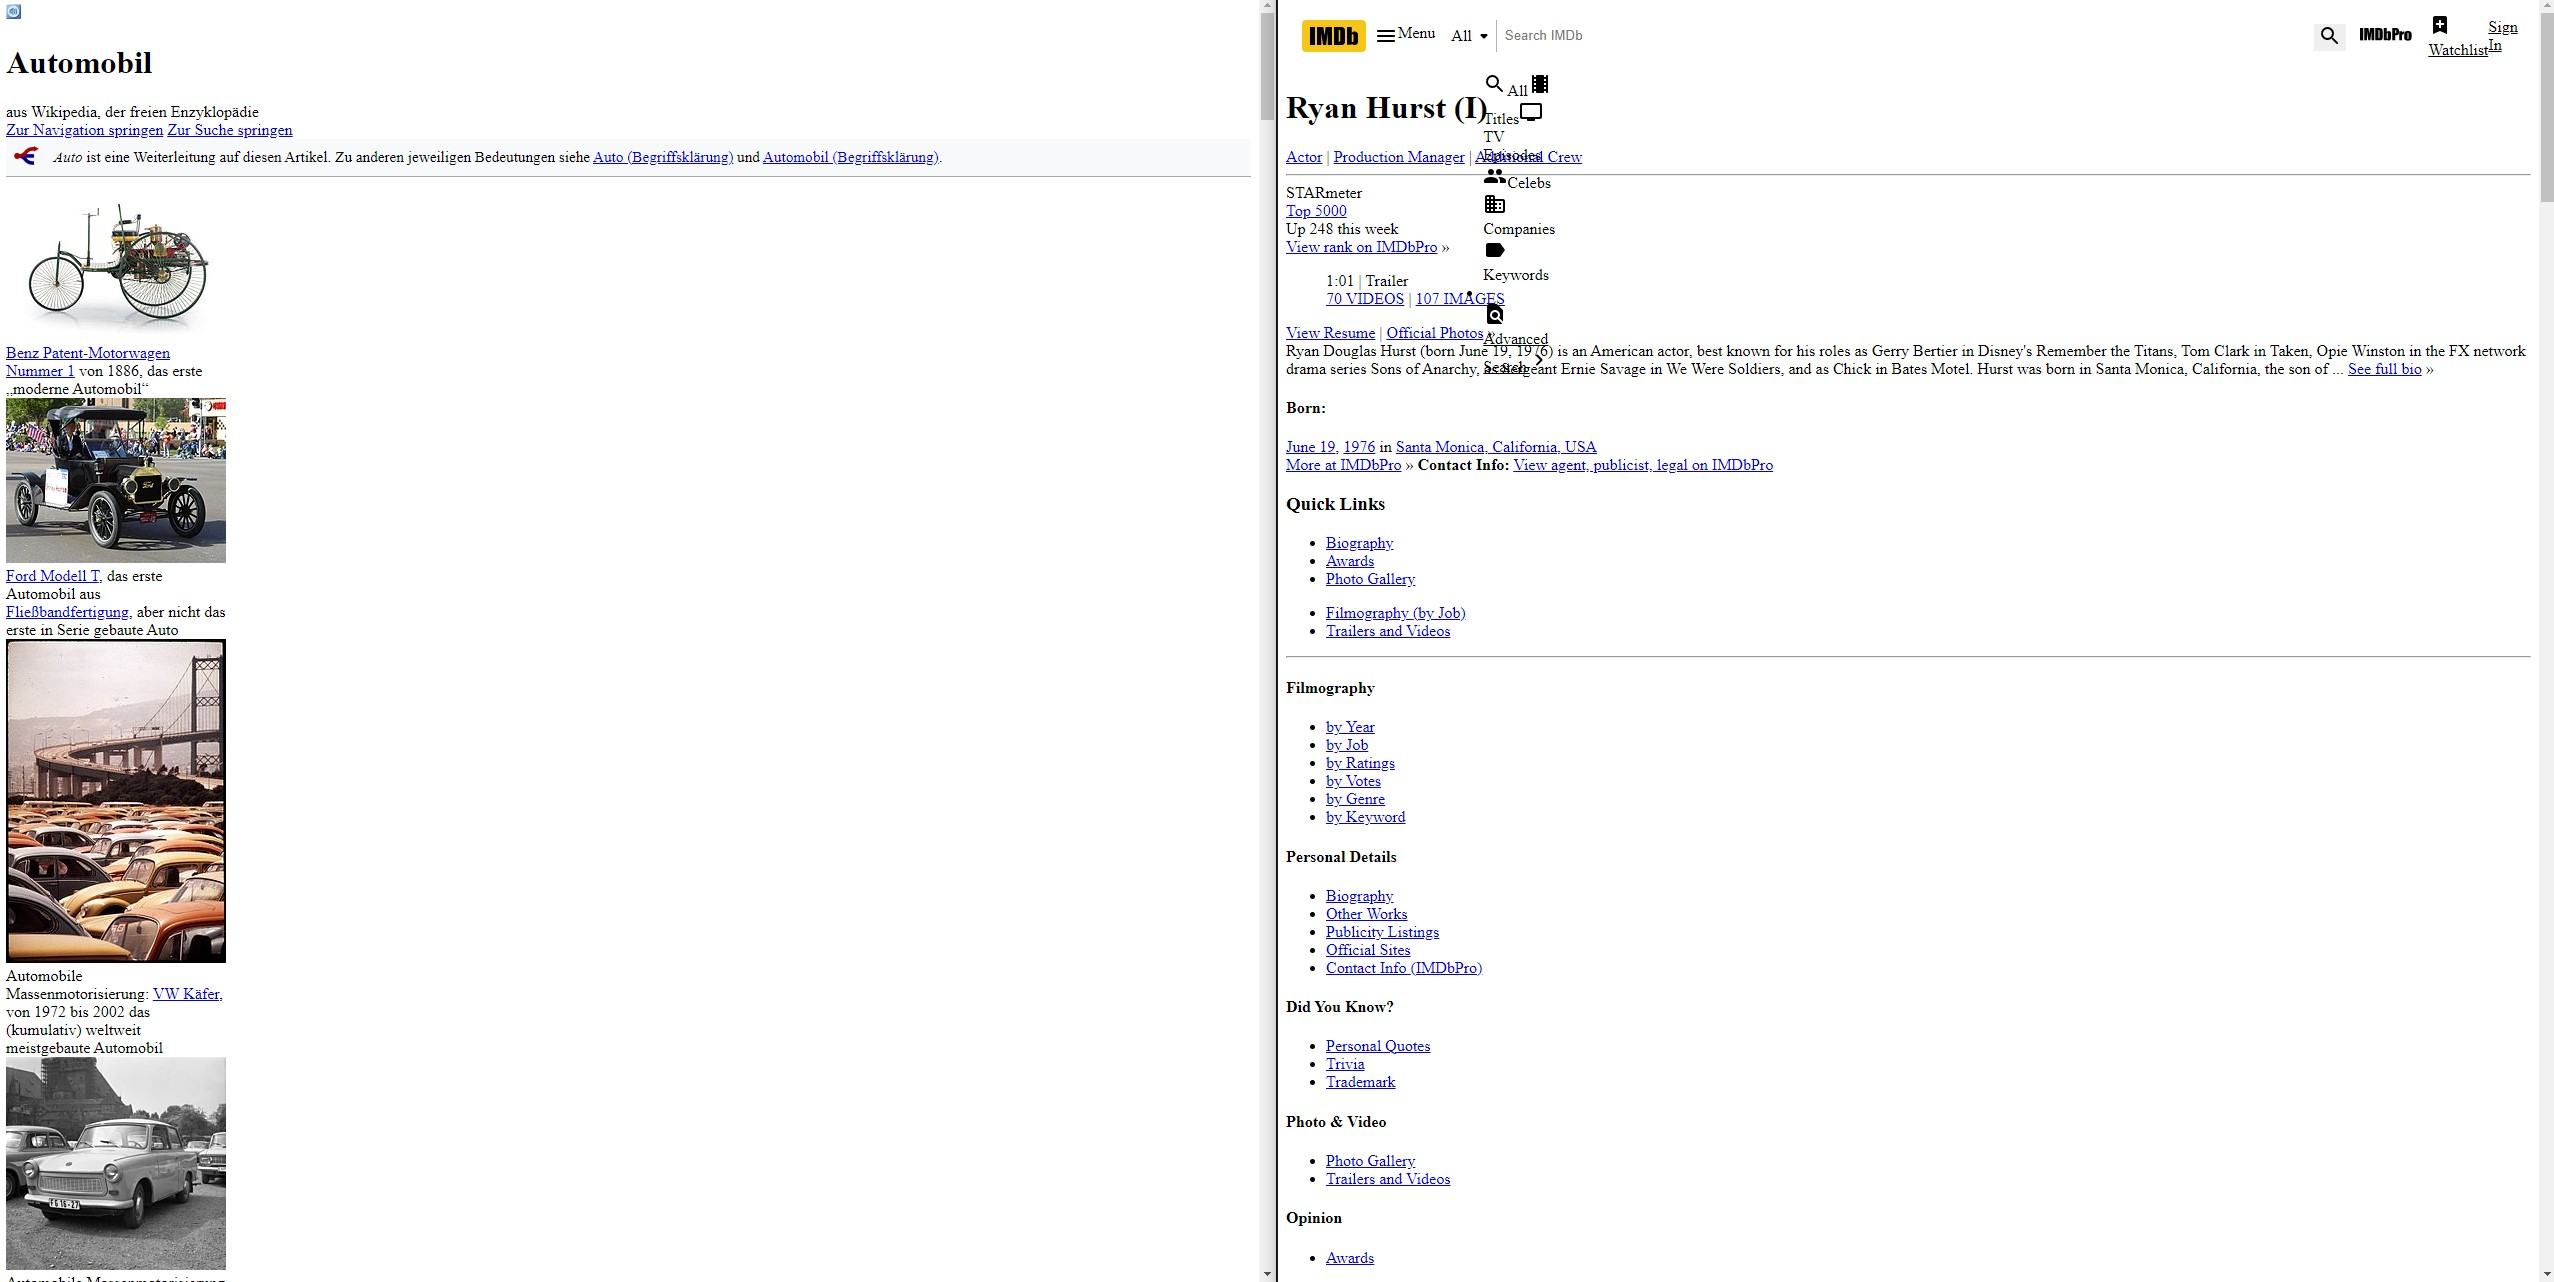Open Biography under Quick Links

coord(1359,543)
